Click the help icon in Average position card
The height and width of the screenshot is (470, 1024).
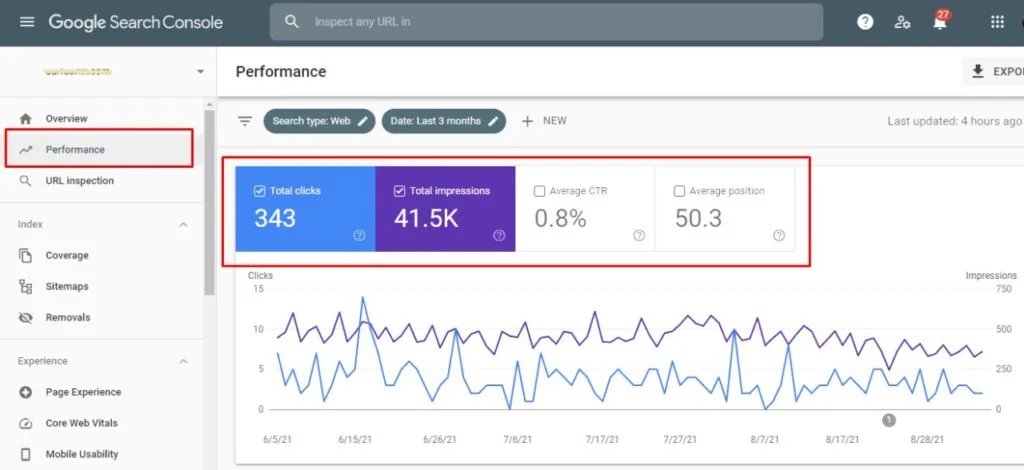pos(778,236)
